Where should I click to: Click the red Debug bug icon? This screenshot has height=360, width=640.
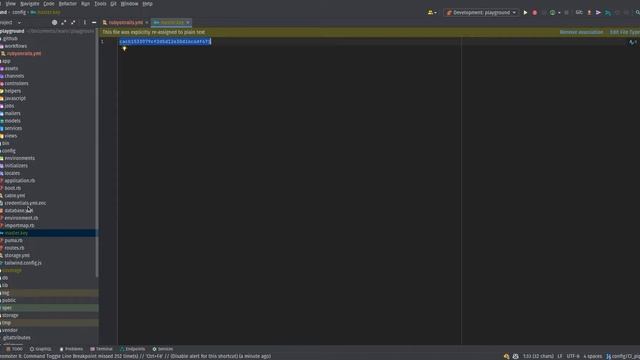click(x=535, y=13)
